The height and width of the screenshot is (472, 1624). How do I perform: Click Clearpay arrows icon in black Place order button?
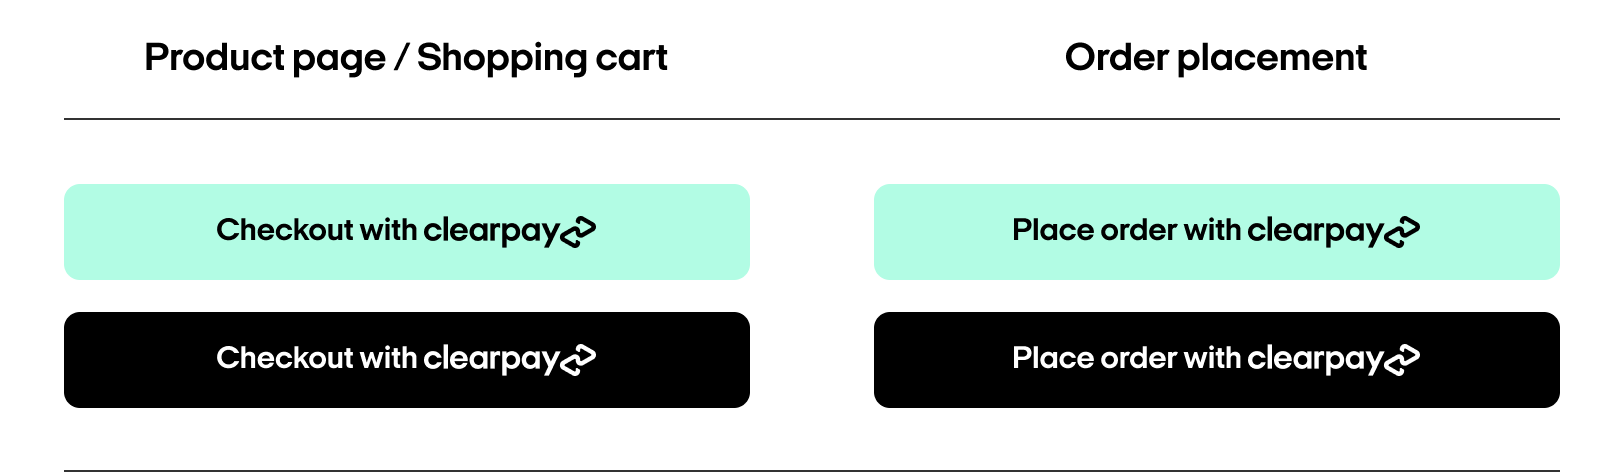[1402, 360]
